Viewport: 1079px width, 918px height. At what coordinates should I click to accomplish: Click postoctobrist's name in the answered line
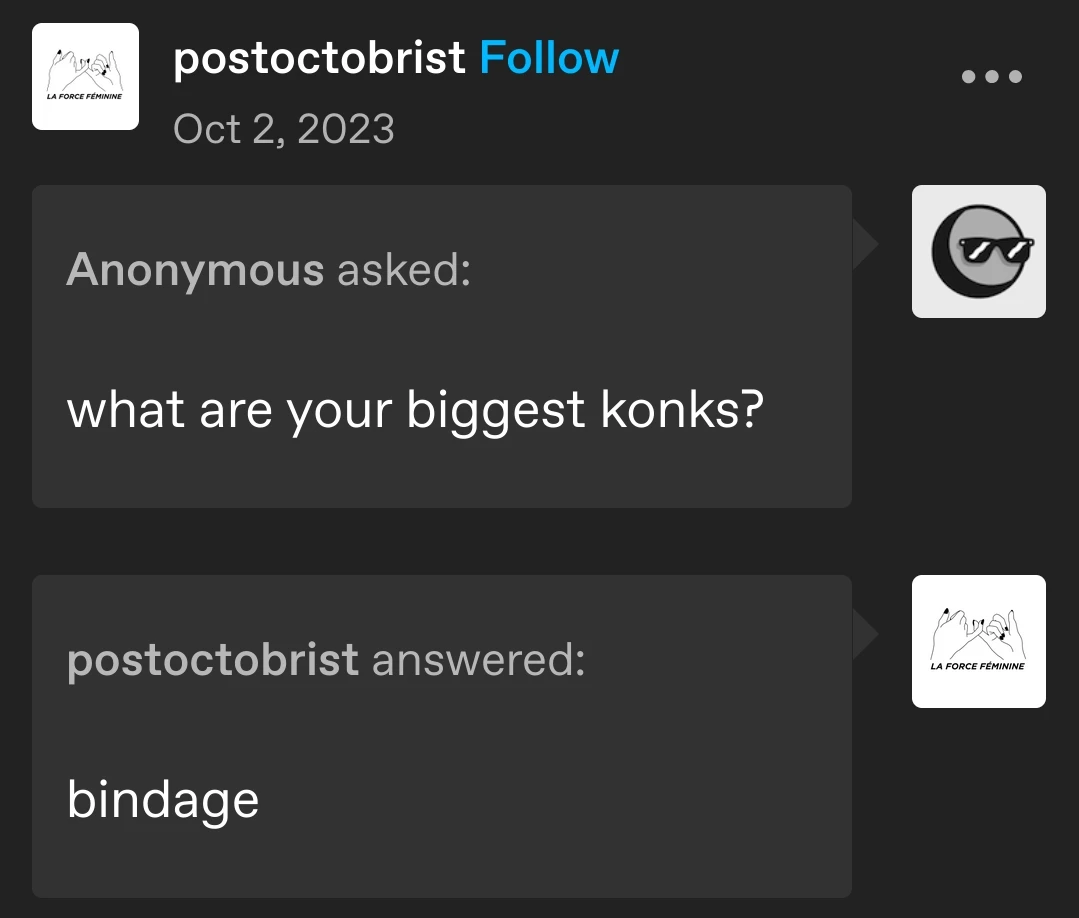tap(212, 659)
